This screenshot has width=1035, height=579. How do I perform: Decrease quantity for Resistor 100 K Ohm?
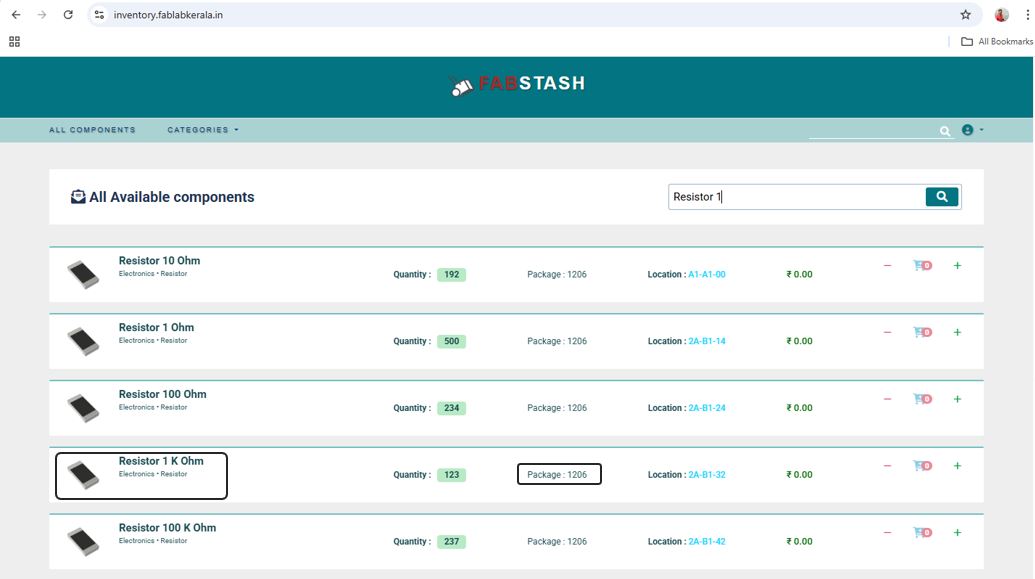click(887, 532)
